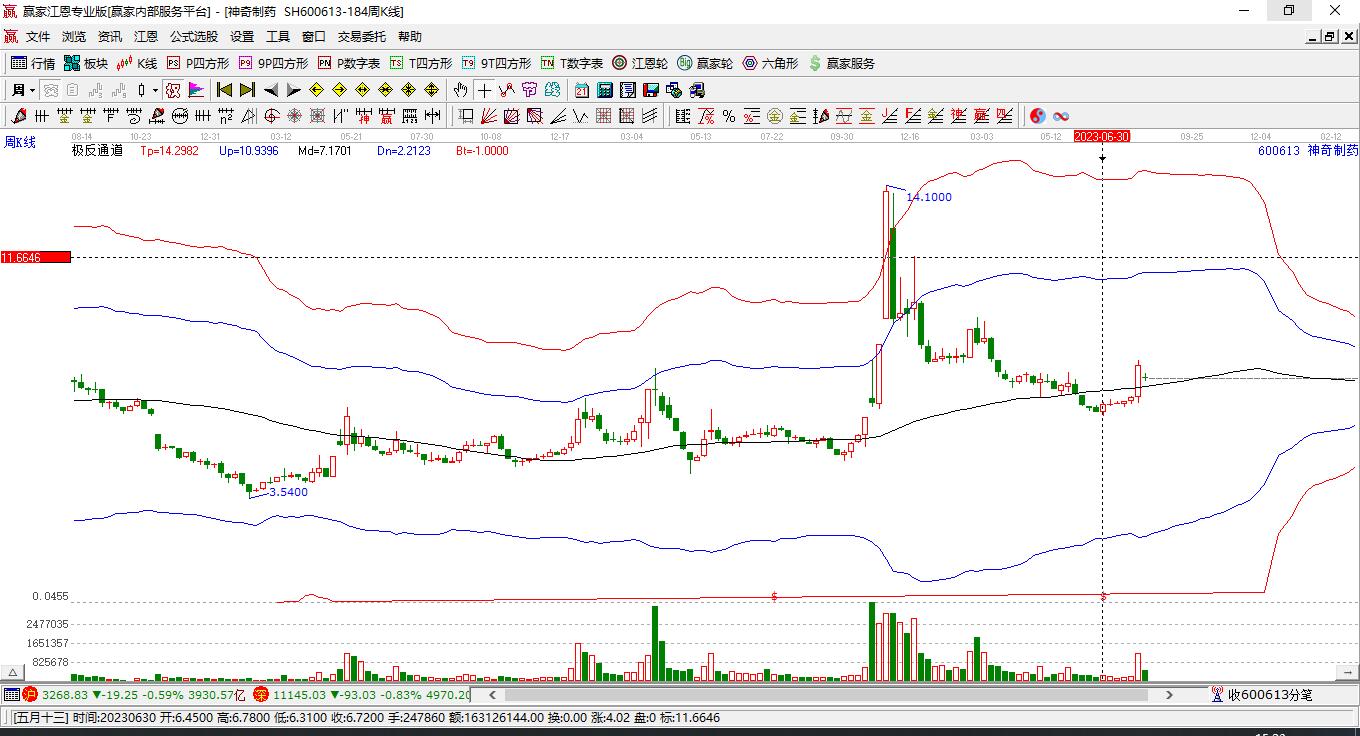Open the 文件 menu
Viewport: 1360px width, 736px height.
(x=38, y=37)
